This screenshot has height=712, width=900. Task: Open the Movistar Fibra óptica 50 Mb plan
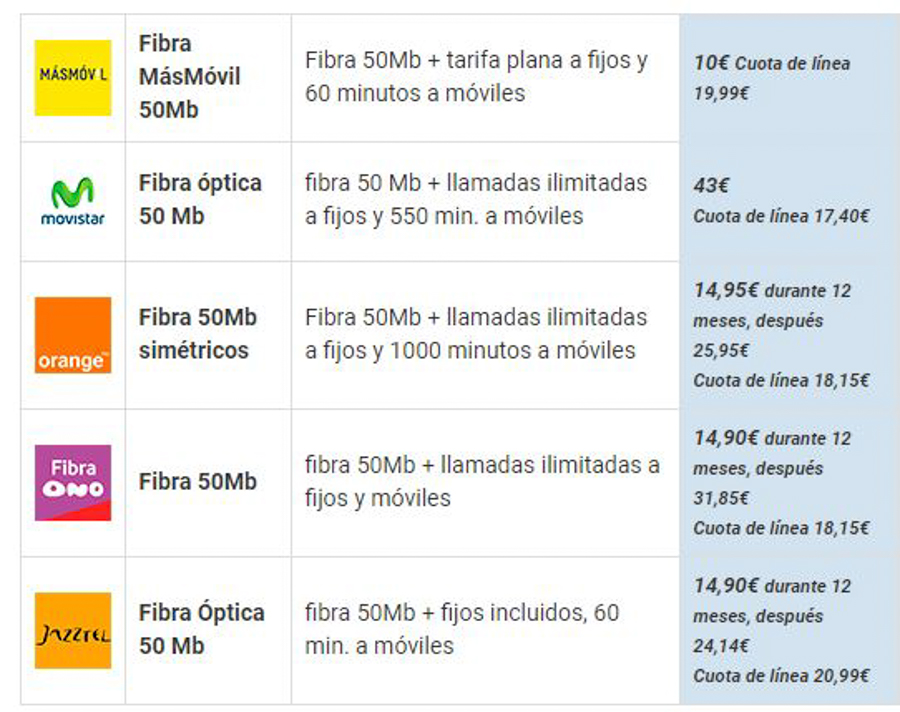click(x=200, y=199)
